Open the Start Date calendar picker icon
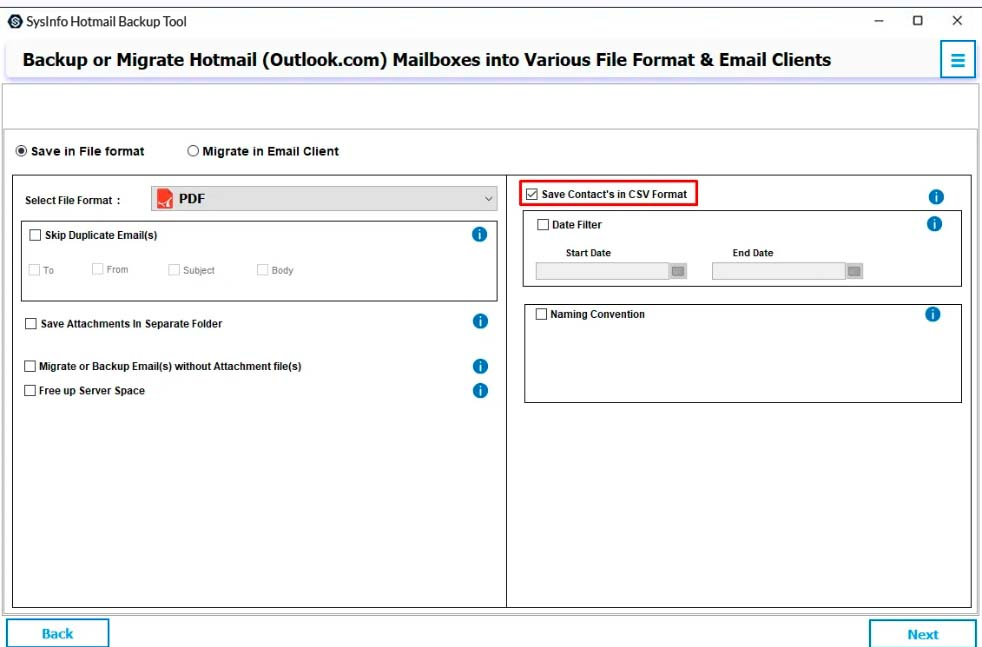 (x=678, y=271)
